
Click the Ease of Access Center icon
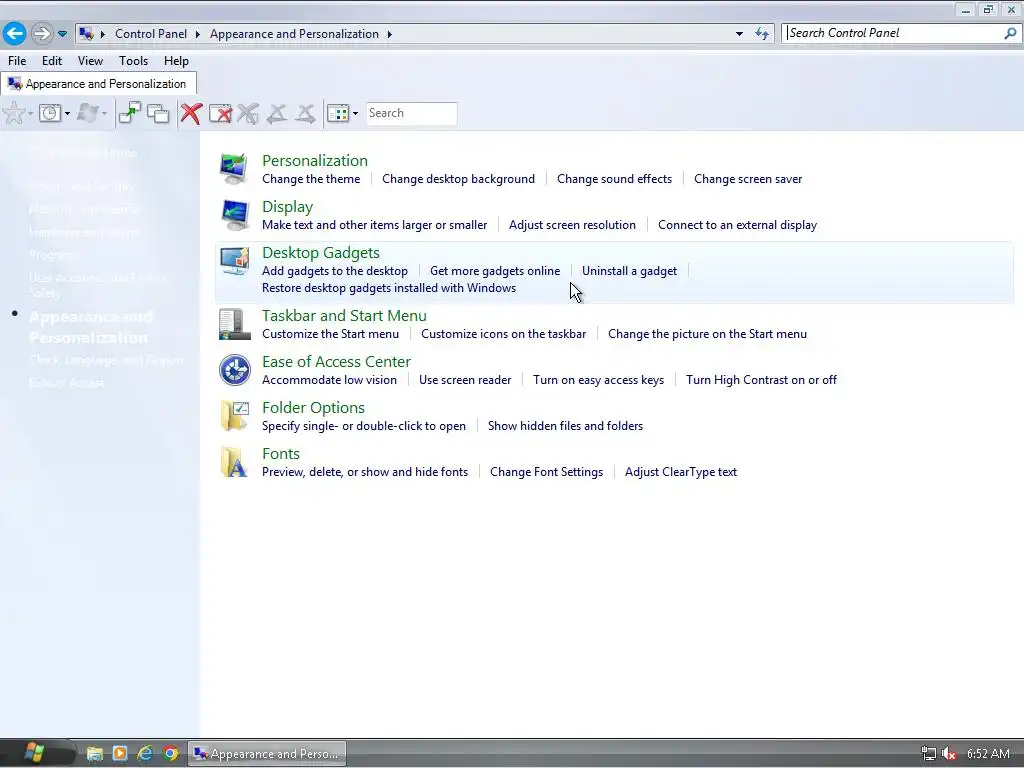[234, 370]
